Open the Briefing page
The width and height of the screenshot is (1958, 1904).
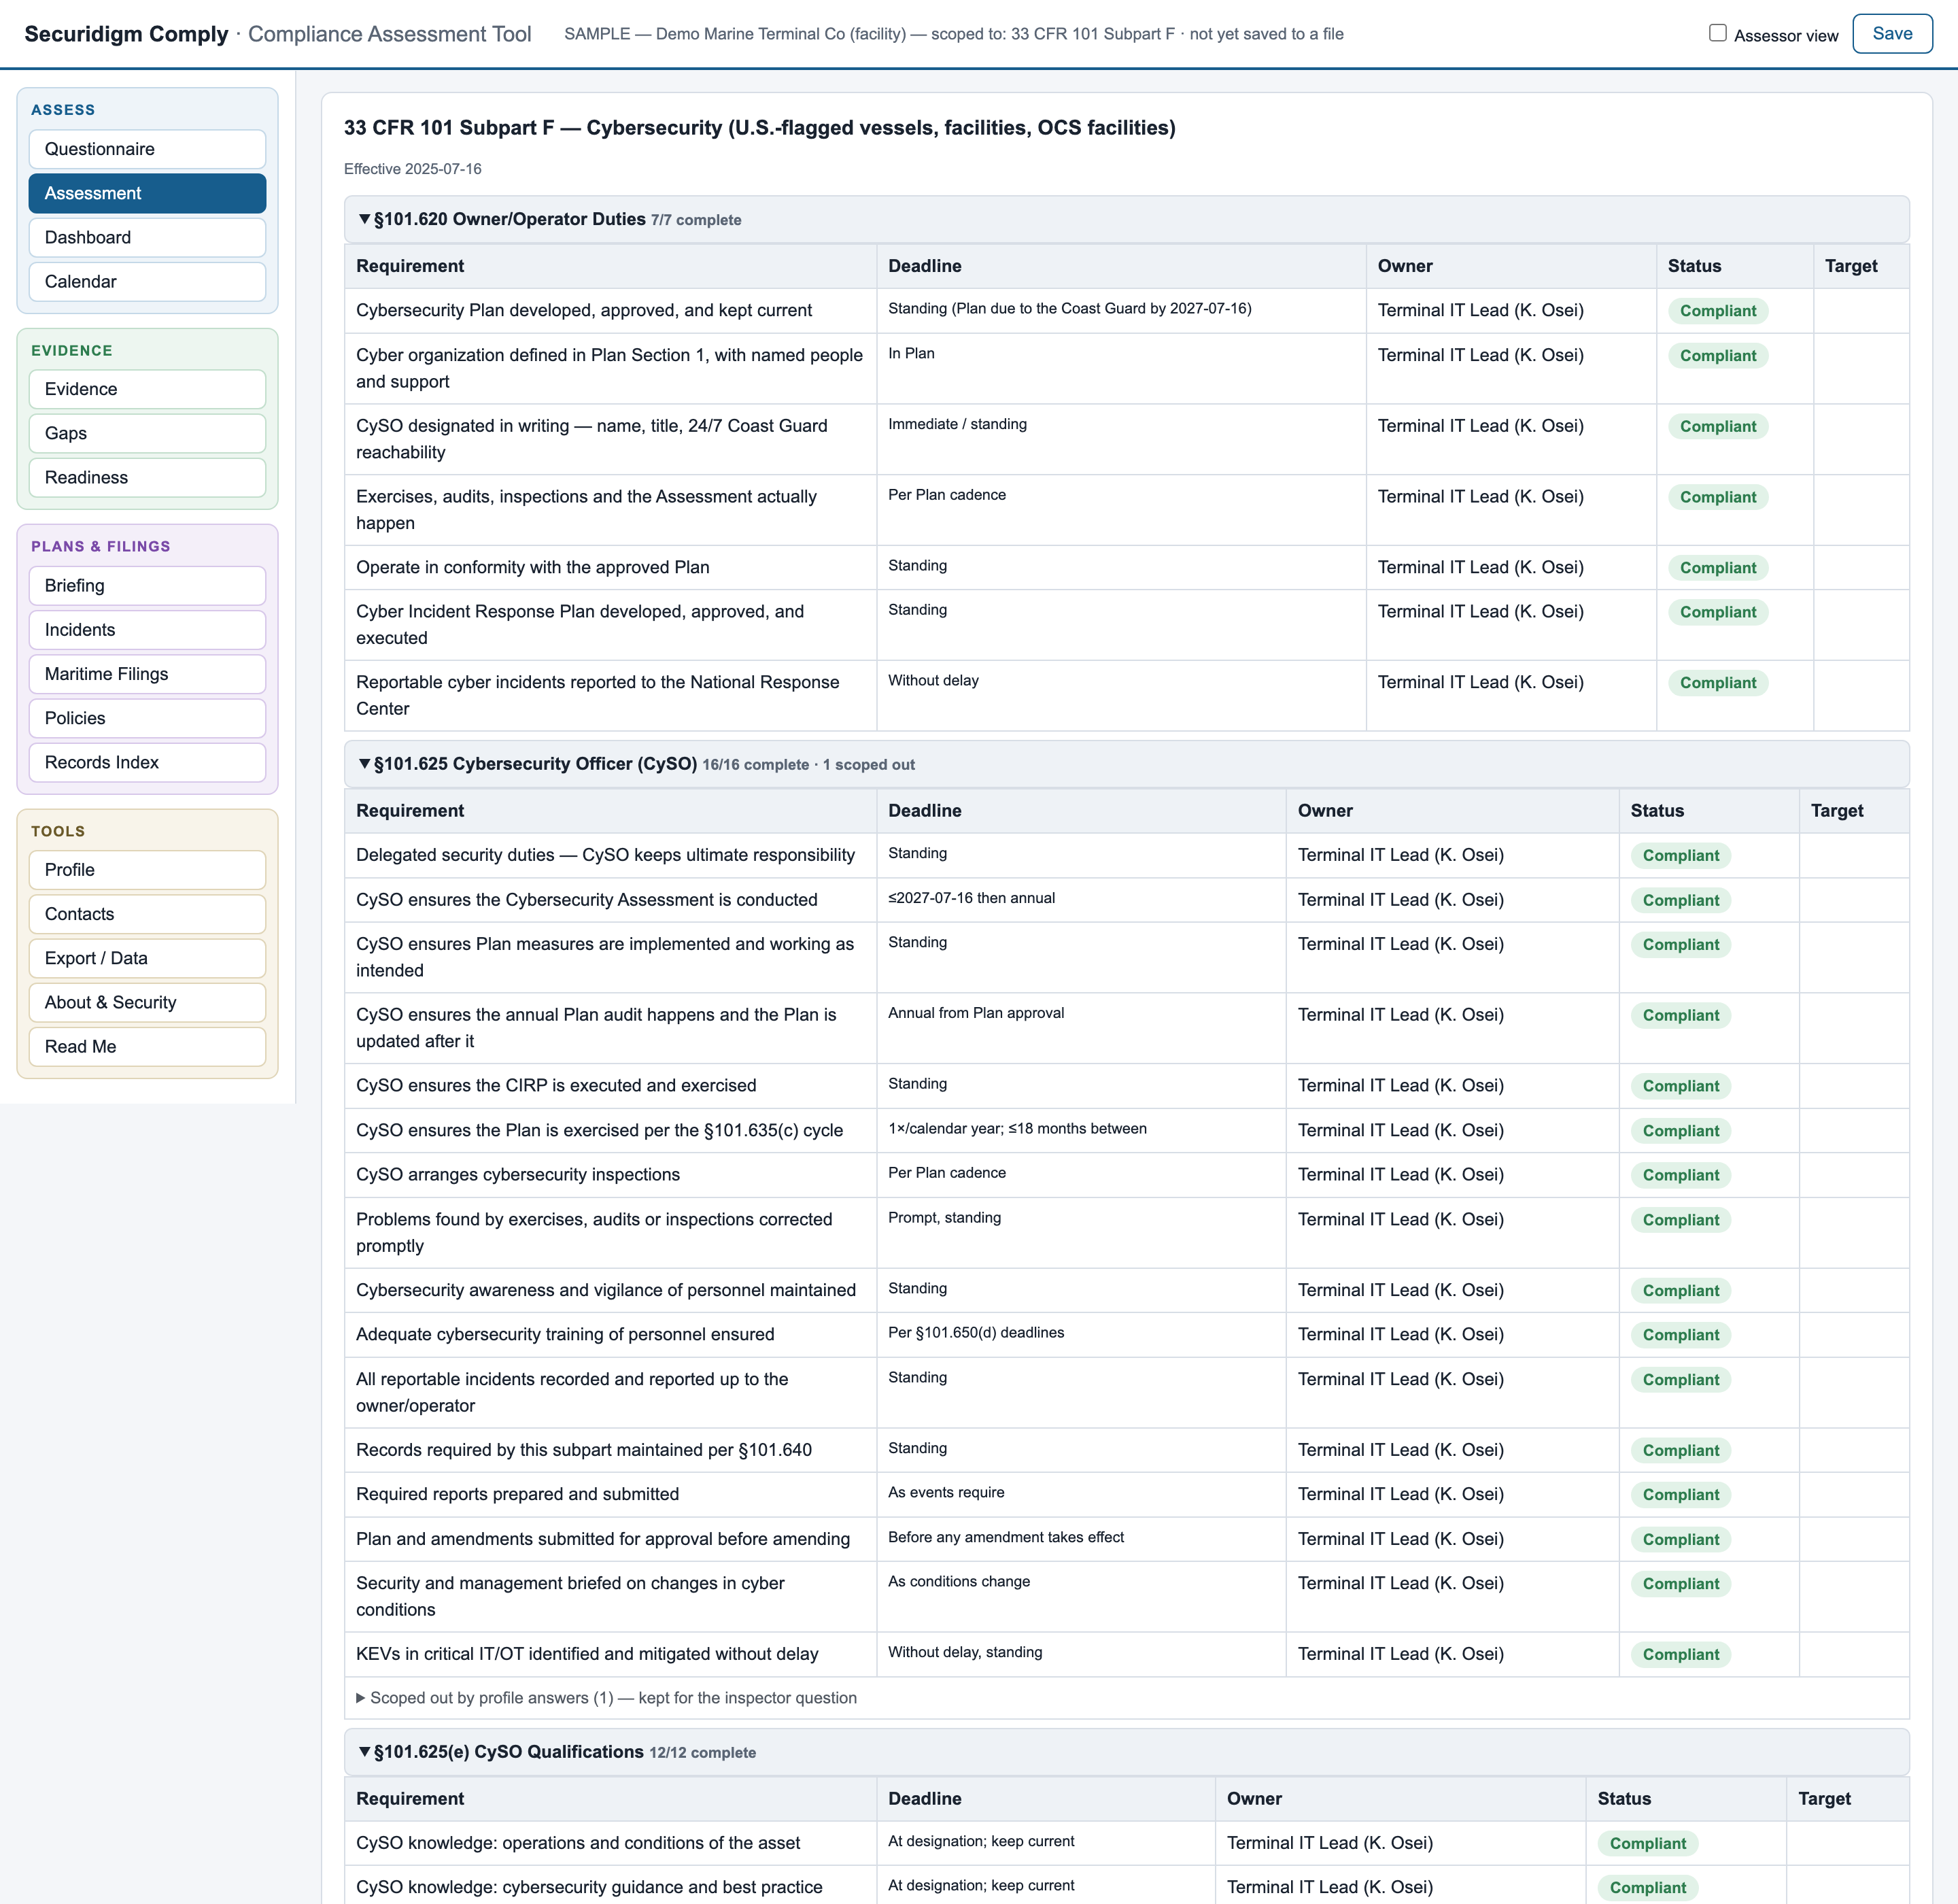(147, 585)
